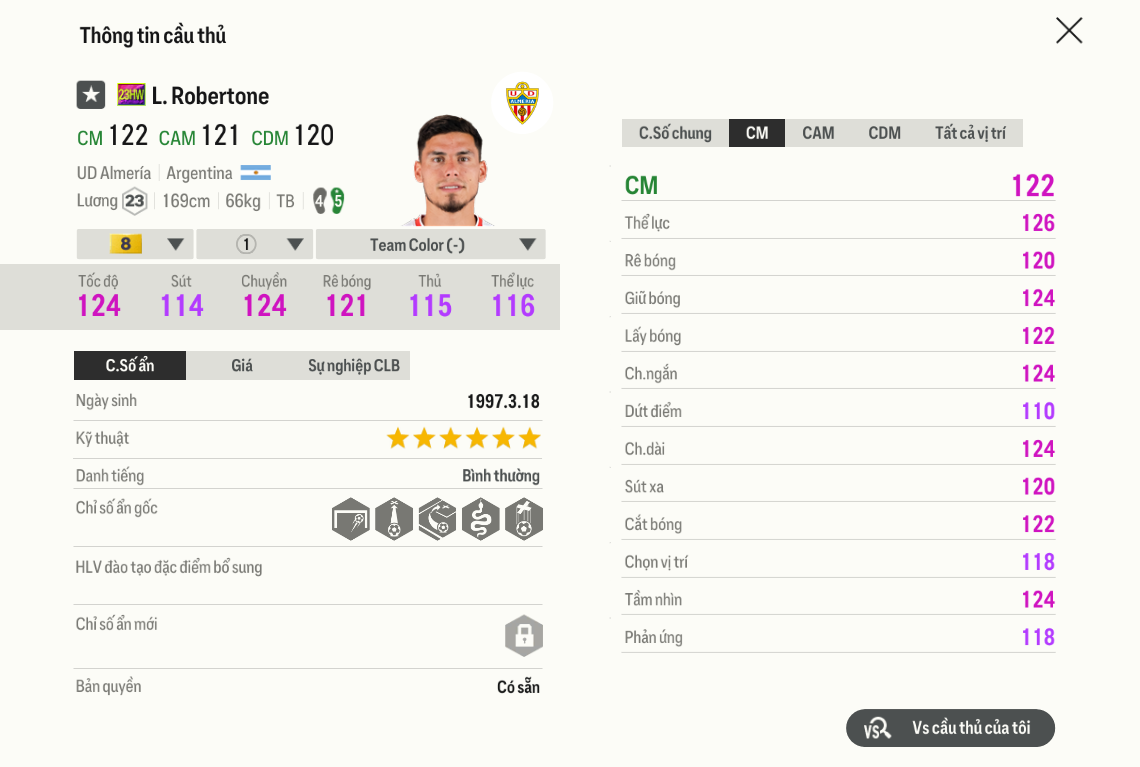This screenshot has width=1140, height=767.
Task: Click the favorite star icon beside L. Robertone
Action: click(x=91, y=95)
